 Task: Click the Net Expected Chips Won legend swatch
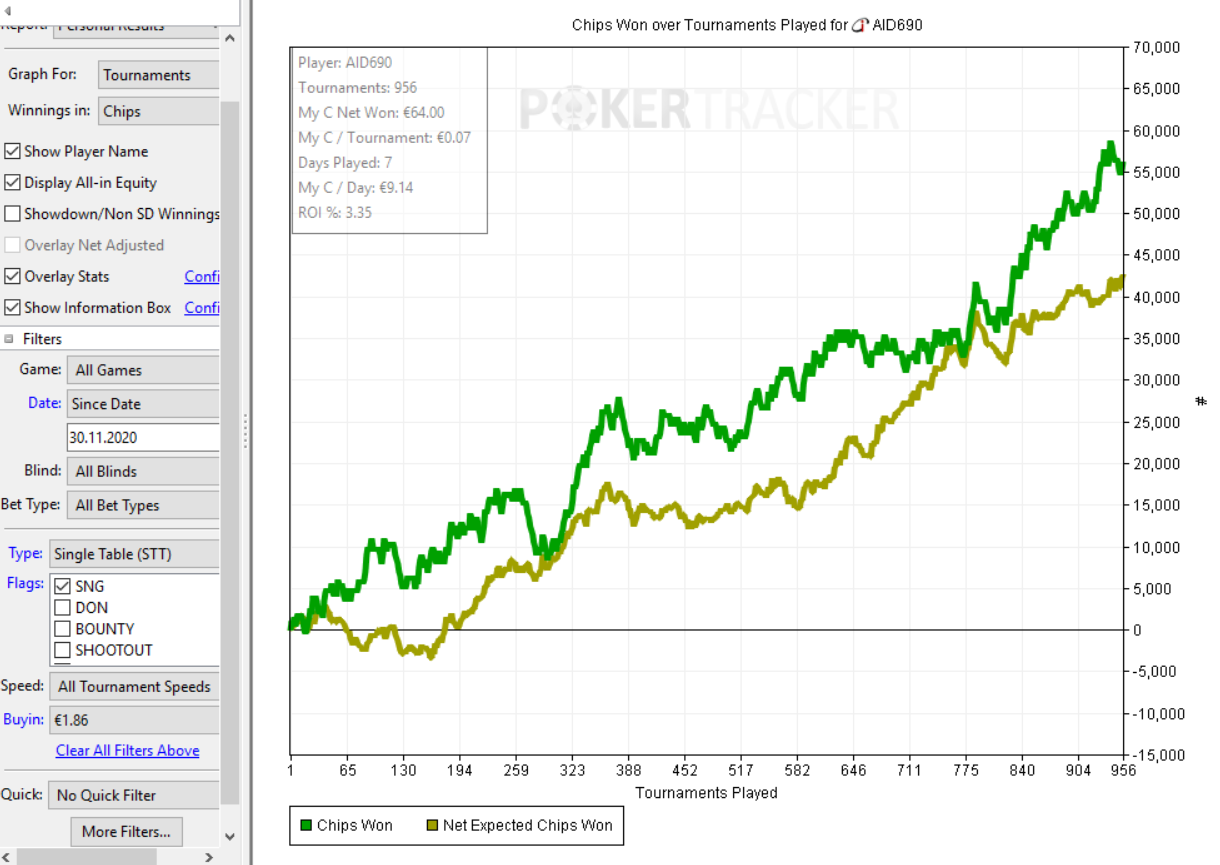tap(432, 826)
